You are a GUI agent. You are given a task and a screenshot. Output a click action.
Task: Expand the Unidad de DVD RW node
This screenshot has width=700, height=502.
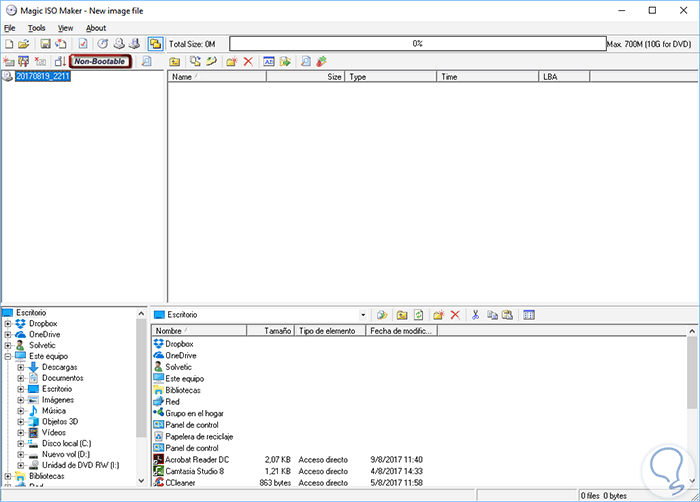[x=21, y=465]
